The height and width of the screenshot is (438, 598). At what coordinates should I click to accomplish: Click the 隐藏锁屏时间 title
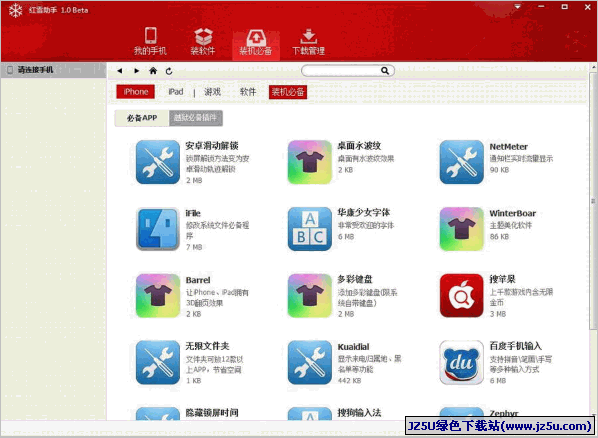pyautogui.click(x=212, y=413)
